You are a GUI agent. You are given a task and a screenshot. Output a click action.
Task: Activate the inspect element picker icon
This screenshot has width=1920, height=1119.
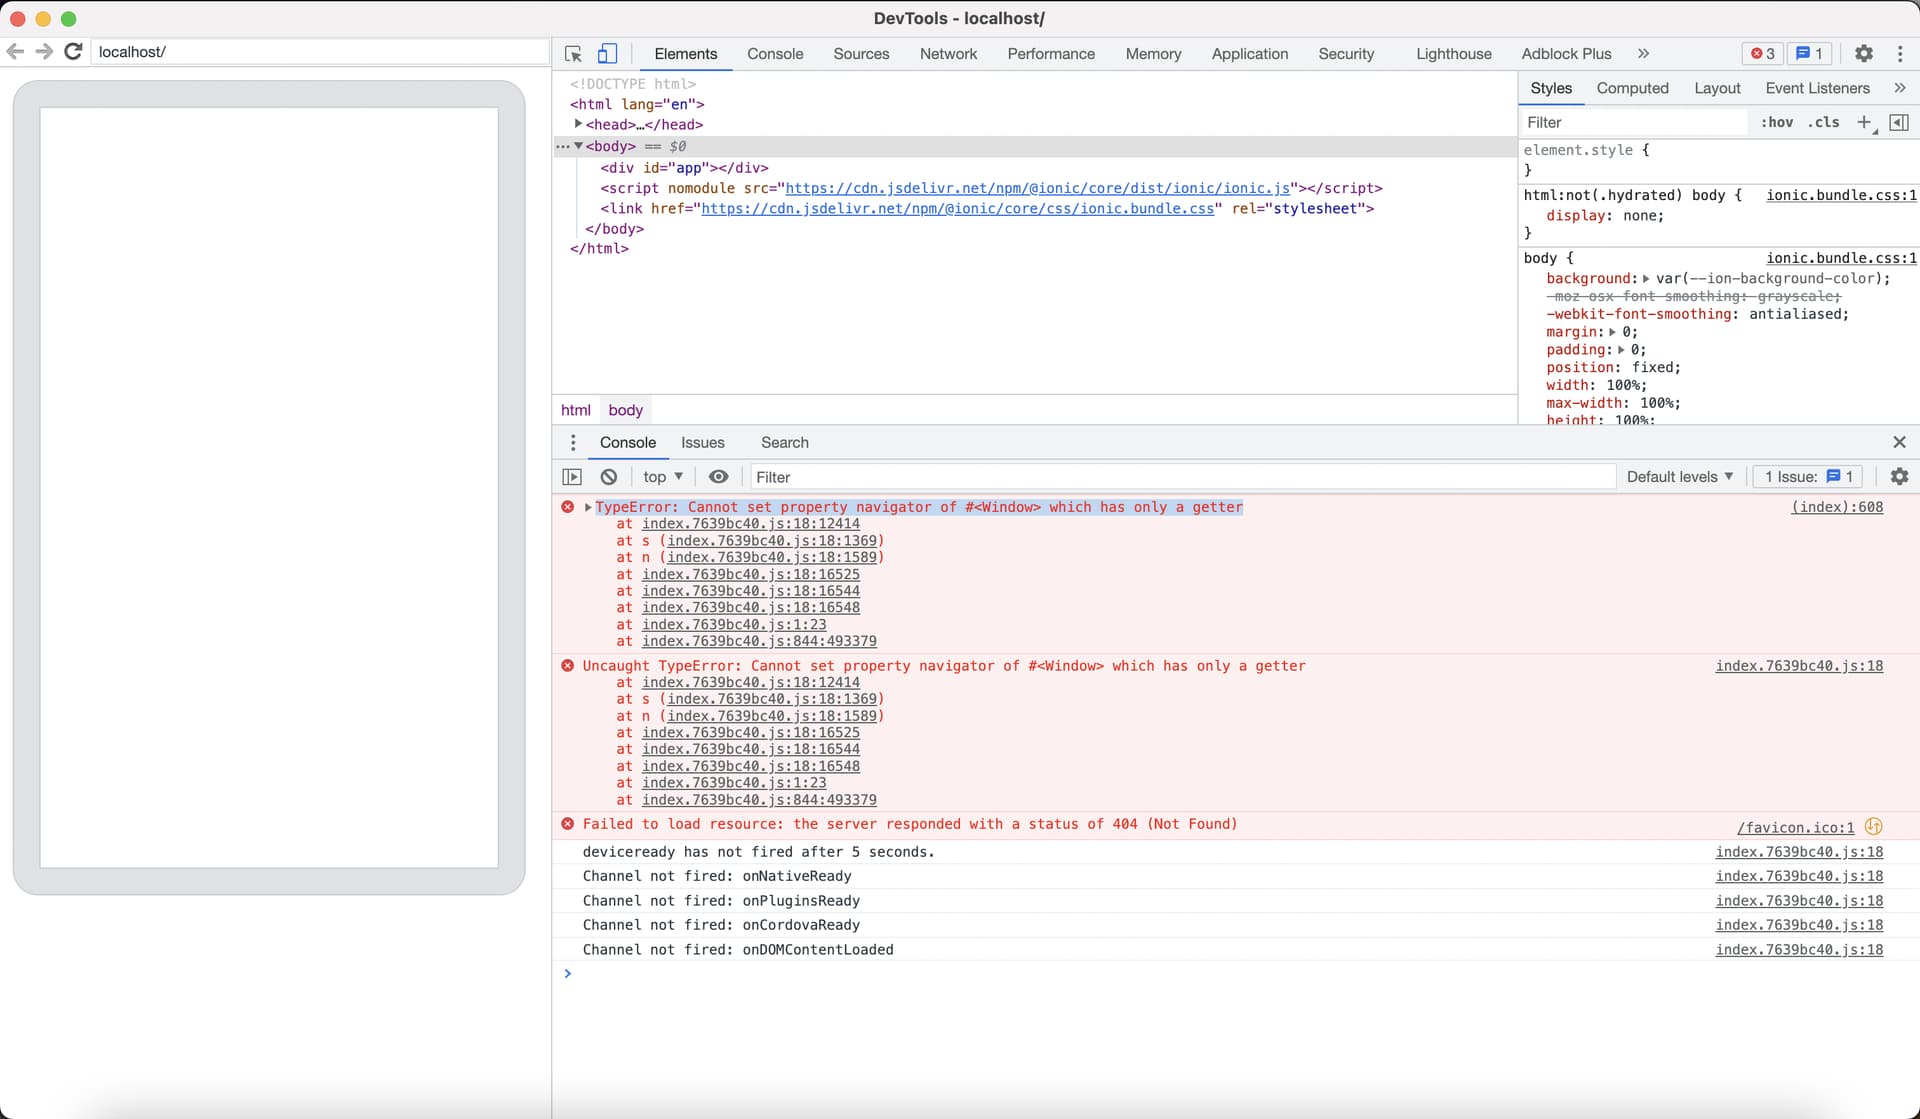(573, 54)
